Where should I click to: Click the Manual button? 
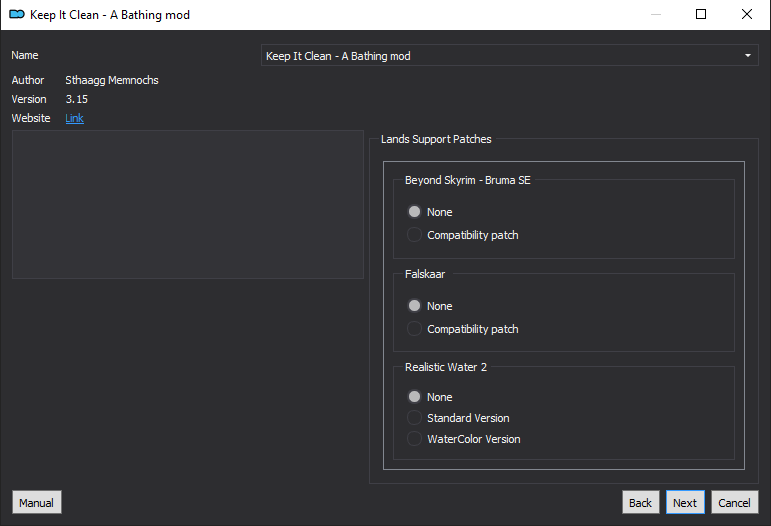(x=36, y=502)
